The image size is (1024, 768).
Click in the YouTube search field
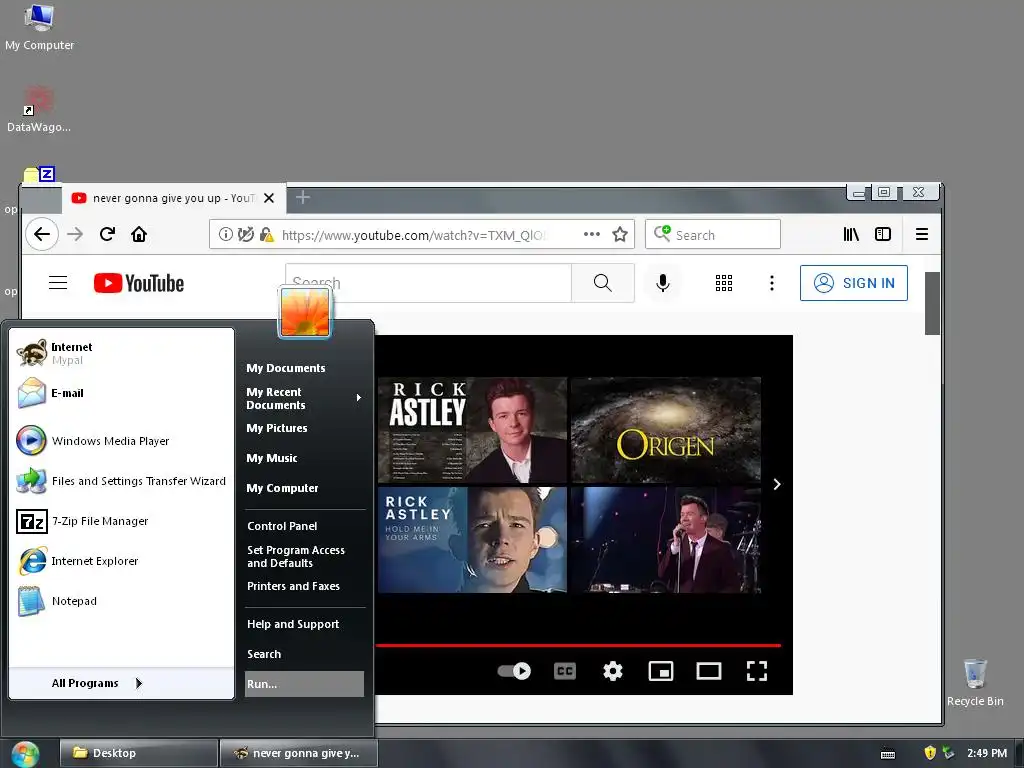point(428,283)
